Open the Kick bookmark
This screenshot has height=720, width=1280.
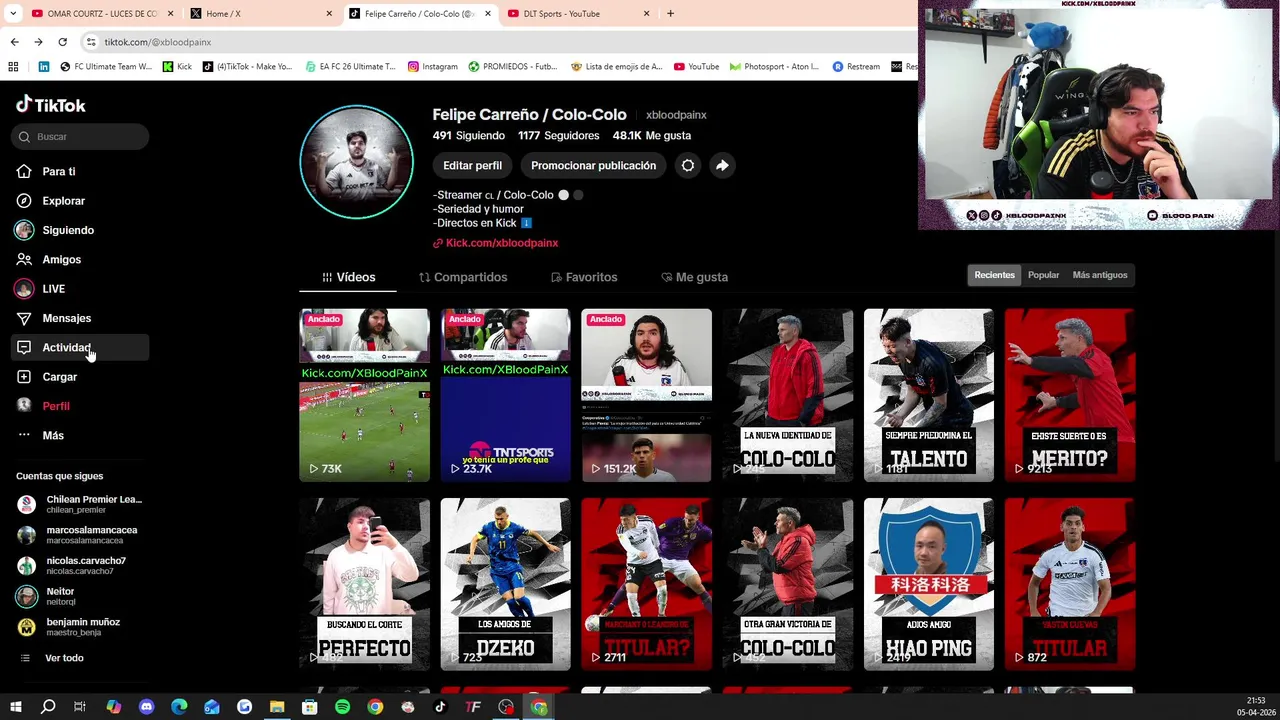tap(177, 67)
